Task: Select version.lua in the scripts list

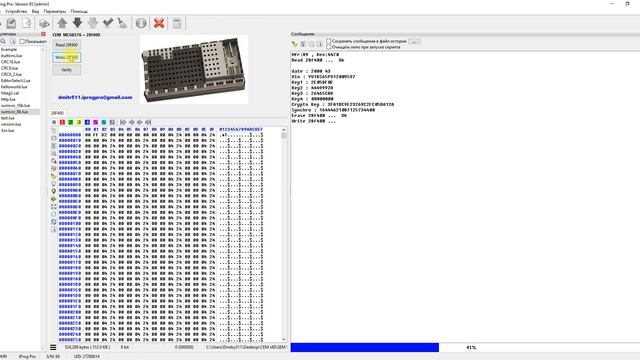Action: pyautogui.click(x=11, y=124)
